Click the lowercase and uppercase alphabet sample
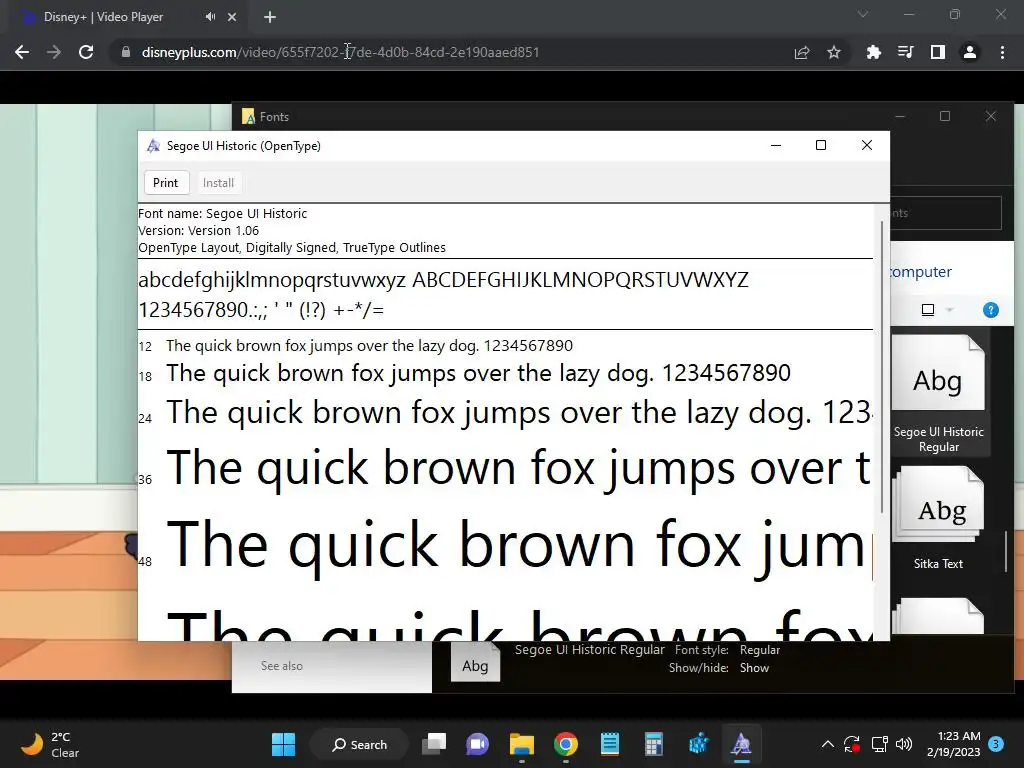This screenshot has height=768, width=1024. pyautogui.click(x=443, y=280)
